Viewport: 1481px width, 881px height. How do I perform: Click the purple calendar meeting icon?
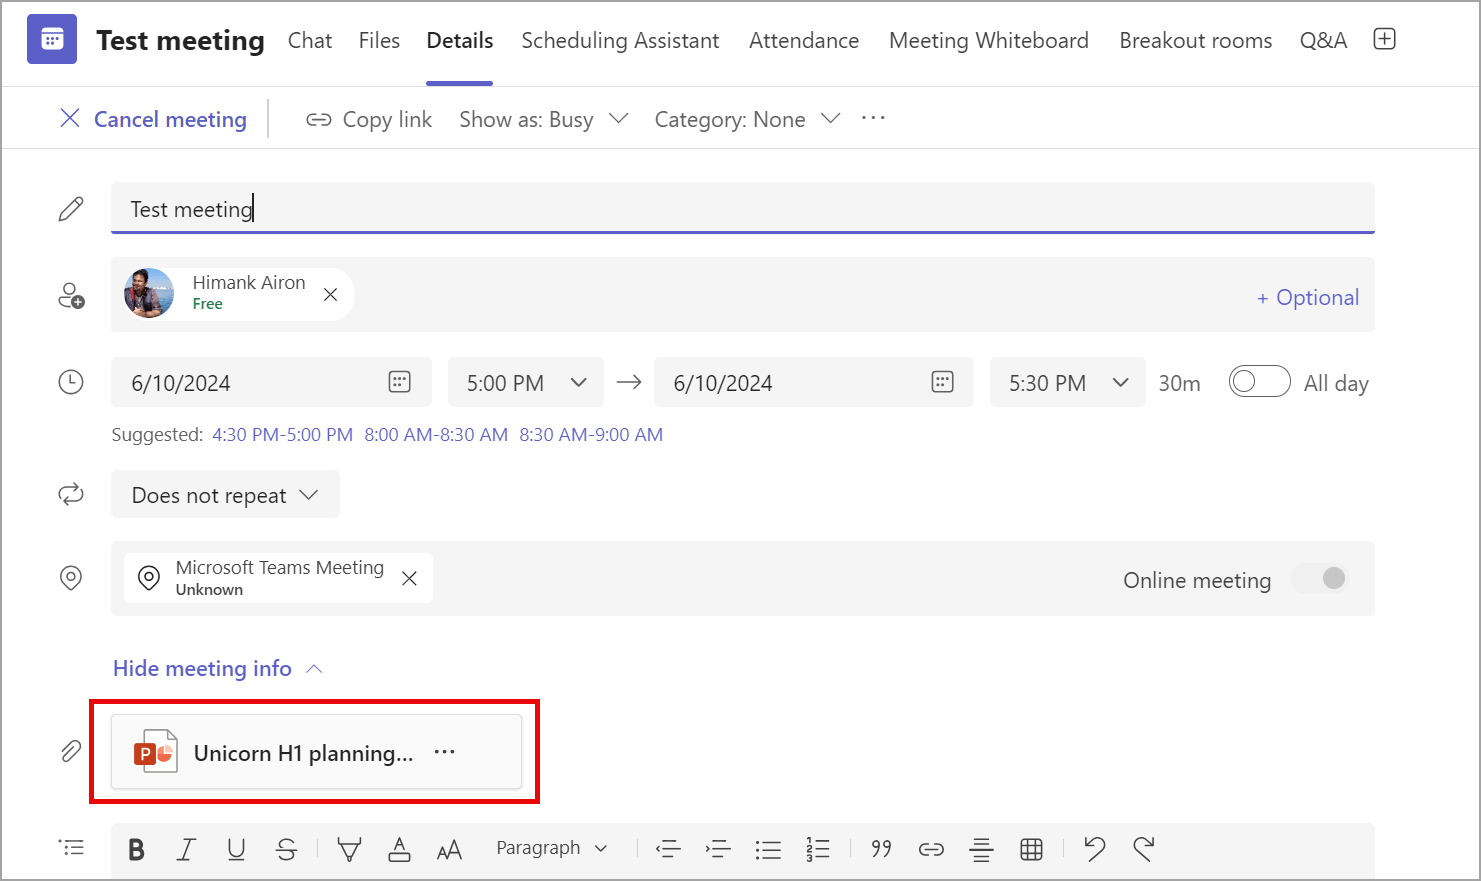[52, 40]
